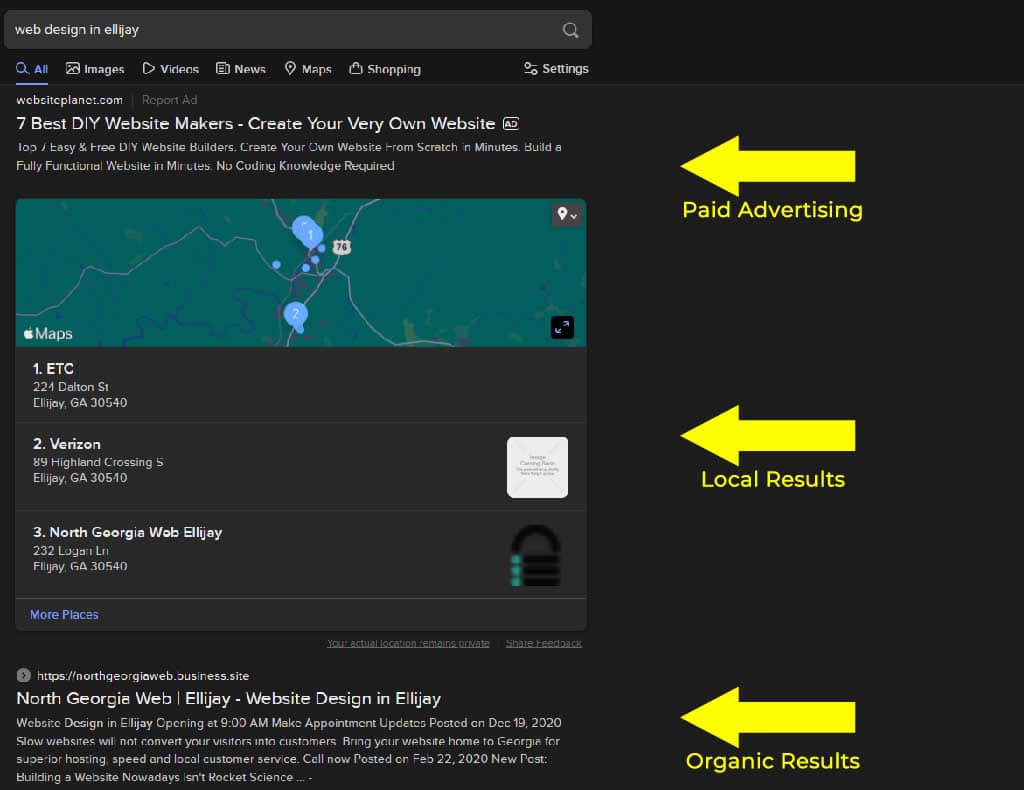Expand the map to fullscreen

[562, 327]
